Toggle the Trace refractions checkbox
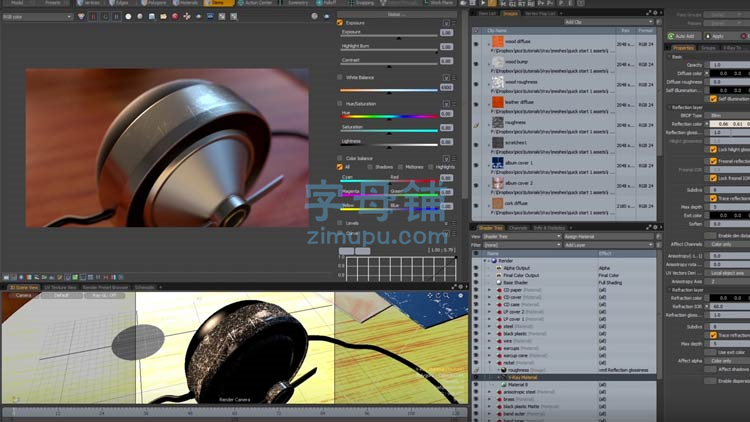750x422 pixels. [x=713, y=335]
